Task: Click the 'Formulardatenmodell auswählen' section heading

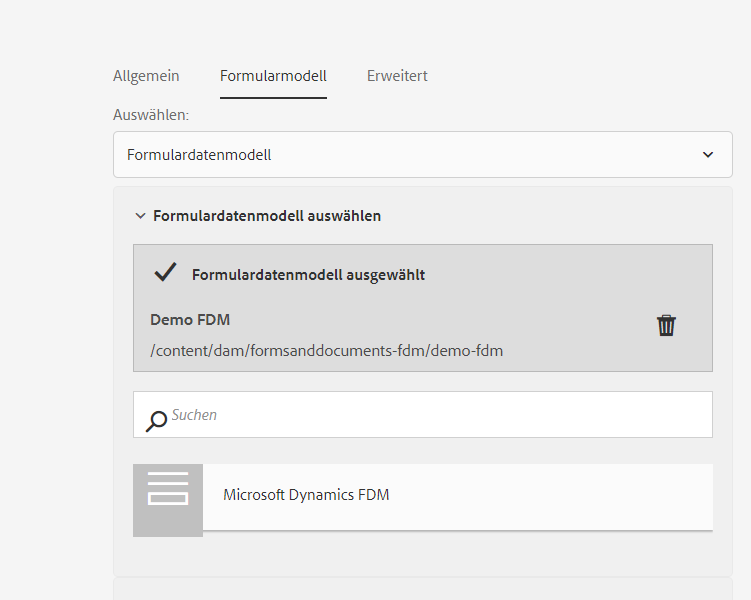Action: [x=266, y=216]
